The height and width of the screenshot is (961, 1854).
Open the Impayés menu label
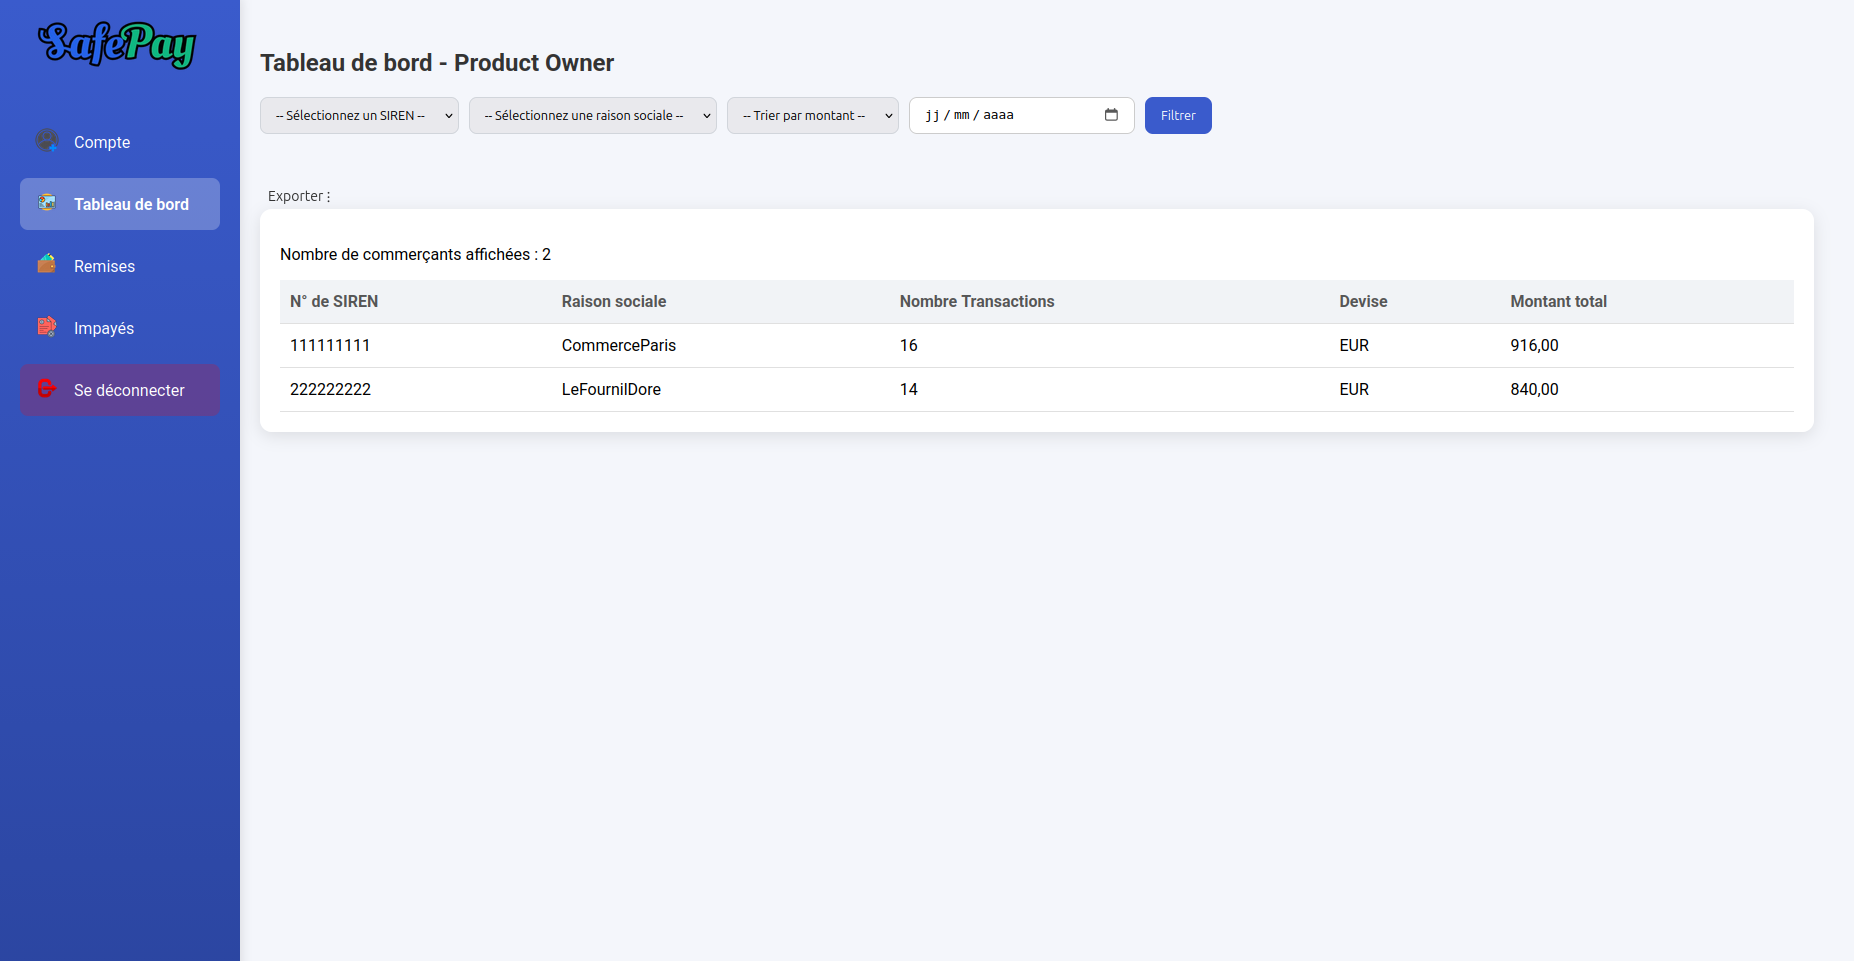pos(104,328)
